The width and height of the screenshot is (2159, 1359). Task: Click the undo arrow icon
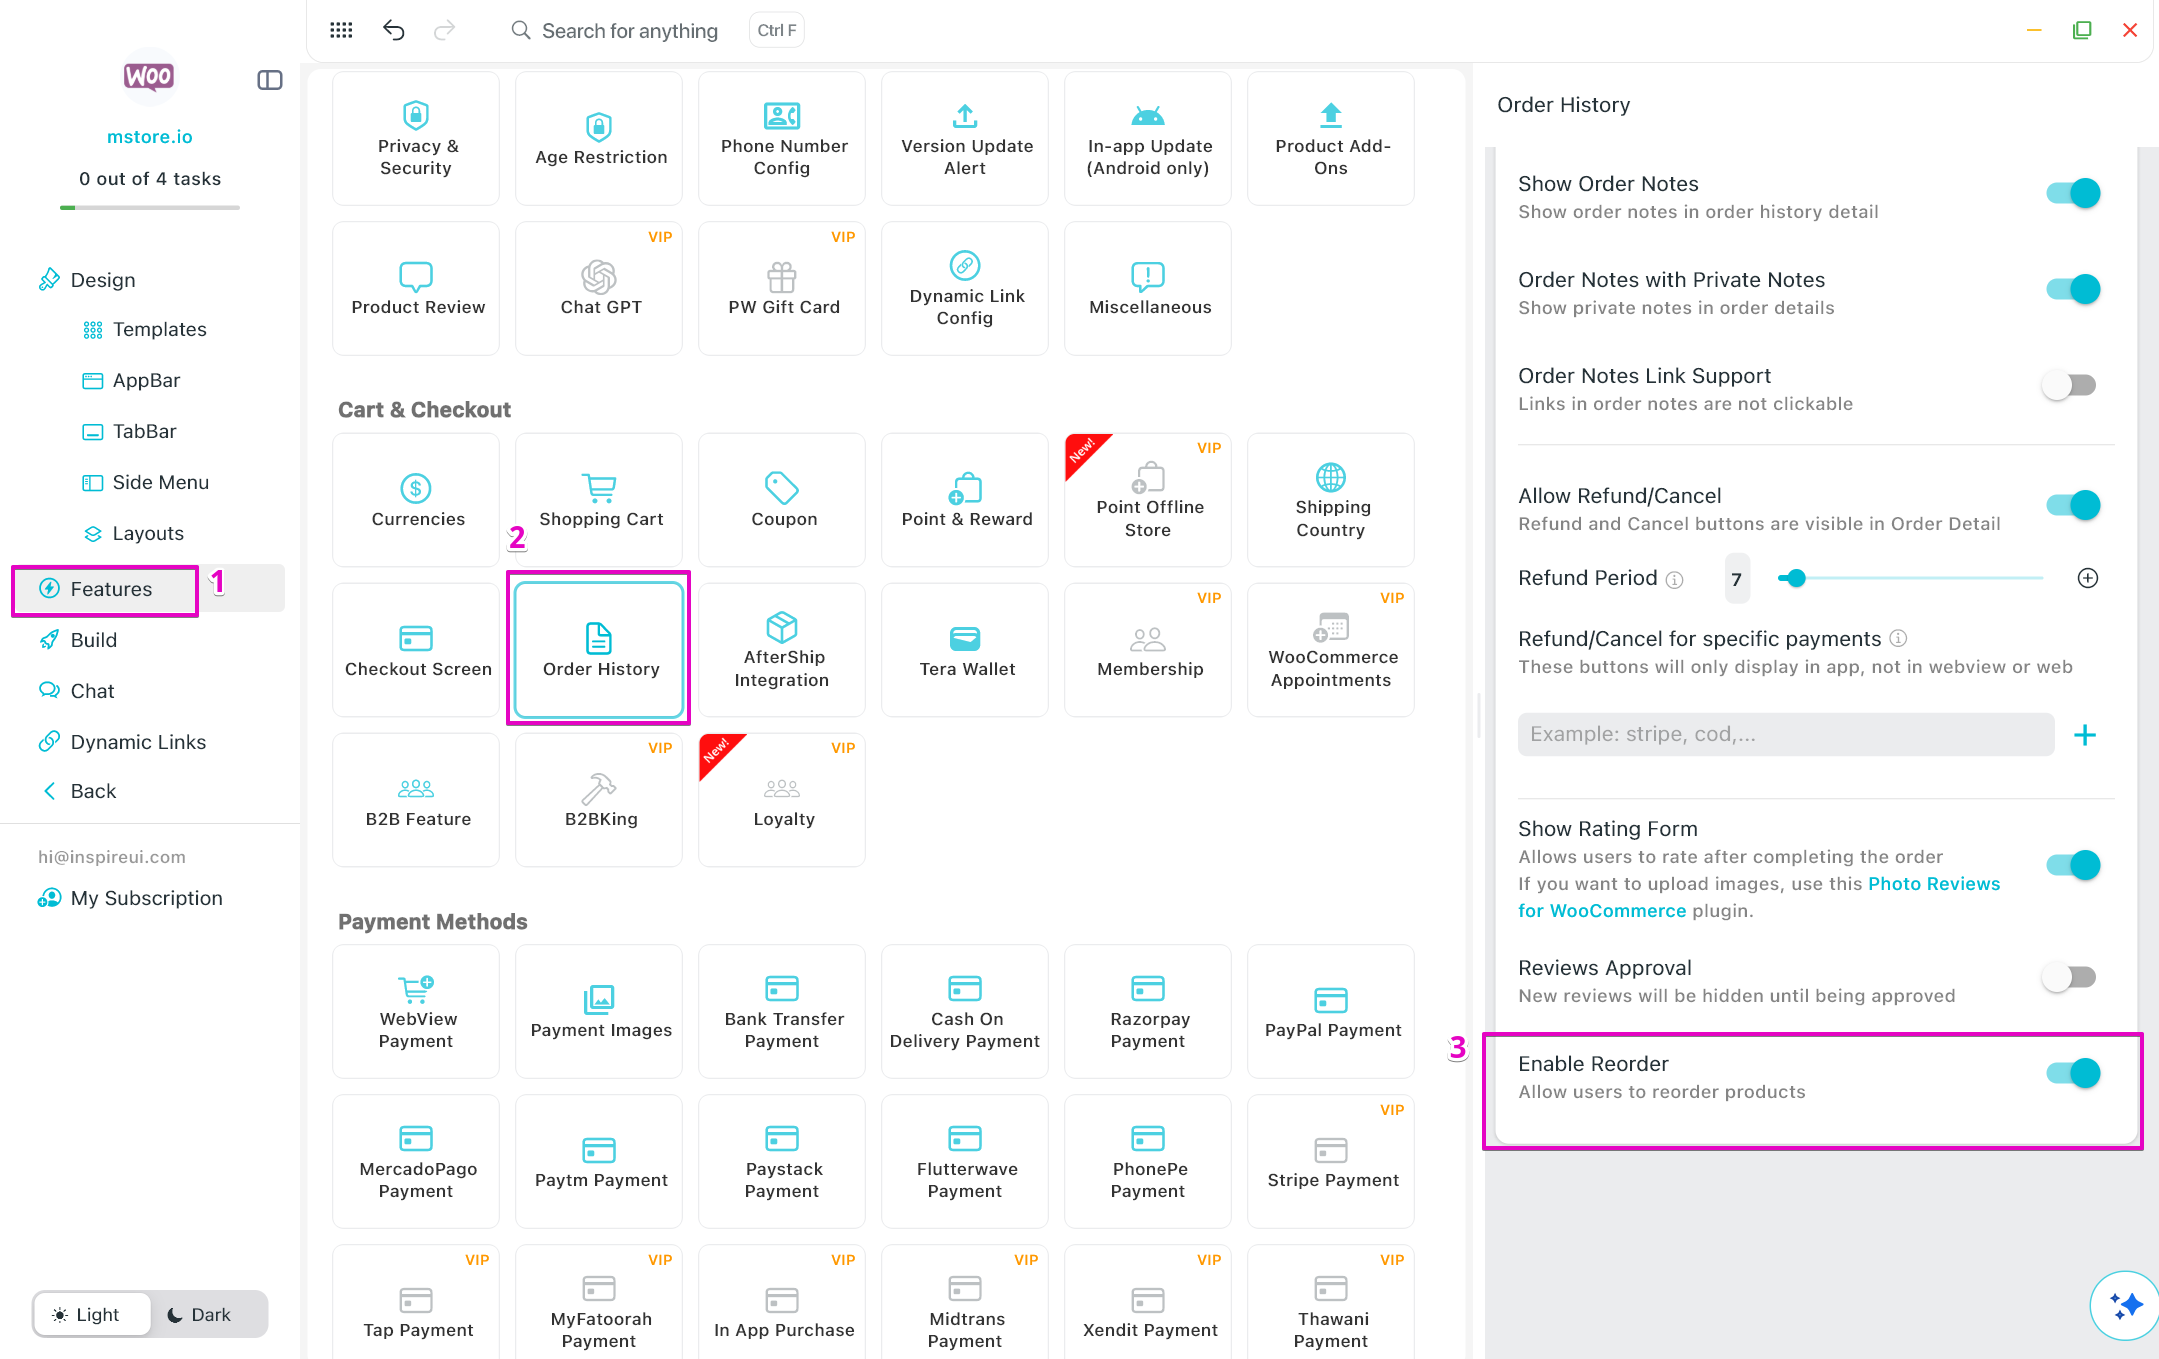[394, 30]
